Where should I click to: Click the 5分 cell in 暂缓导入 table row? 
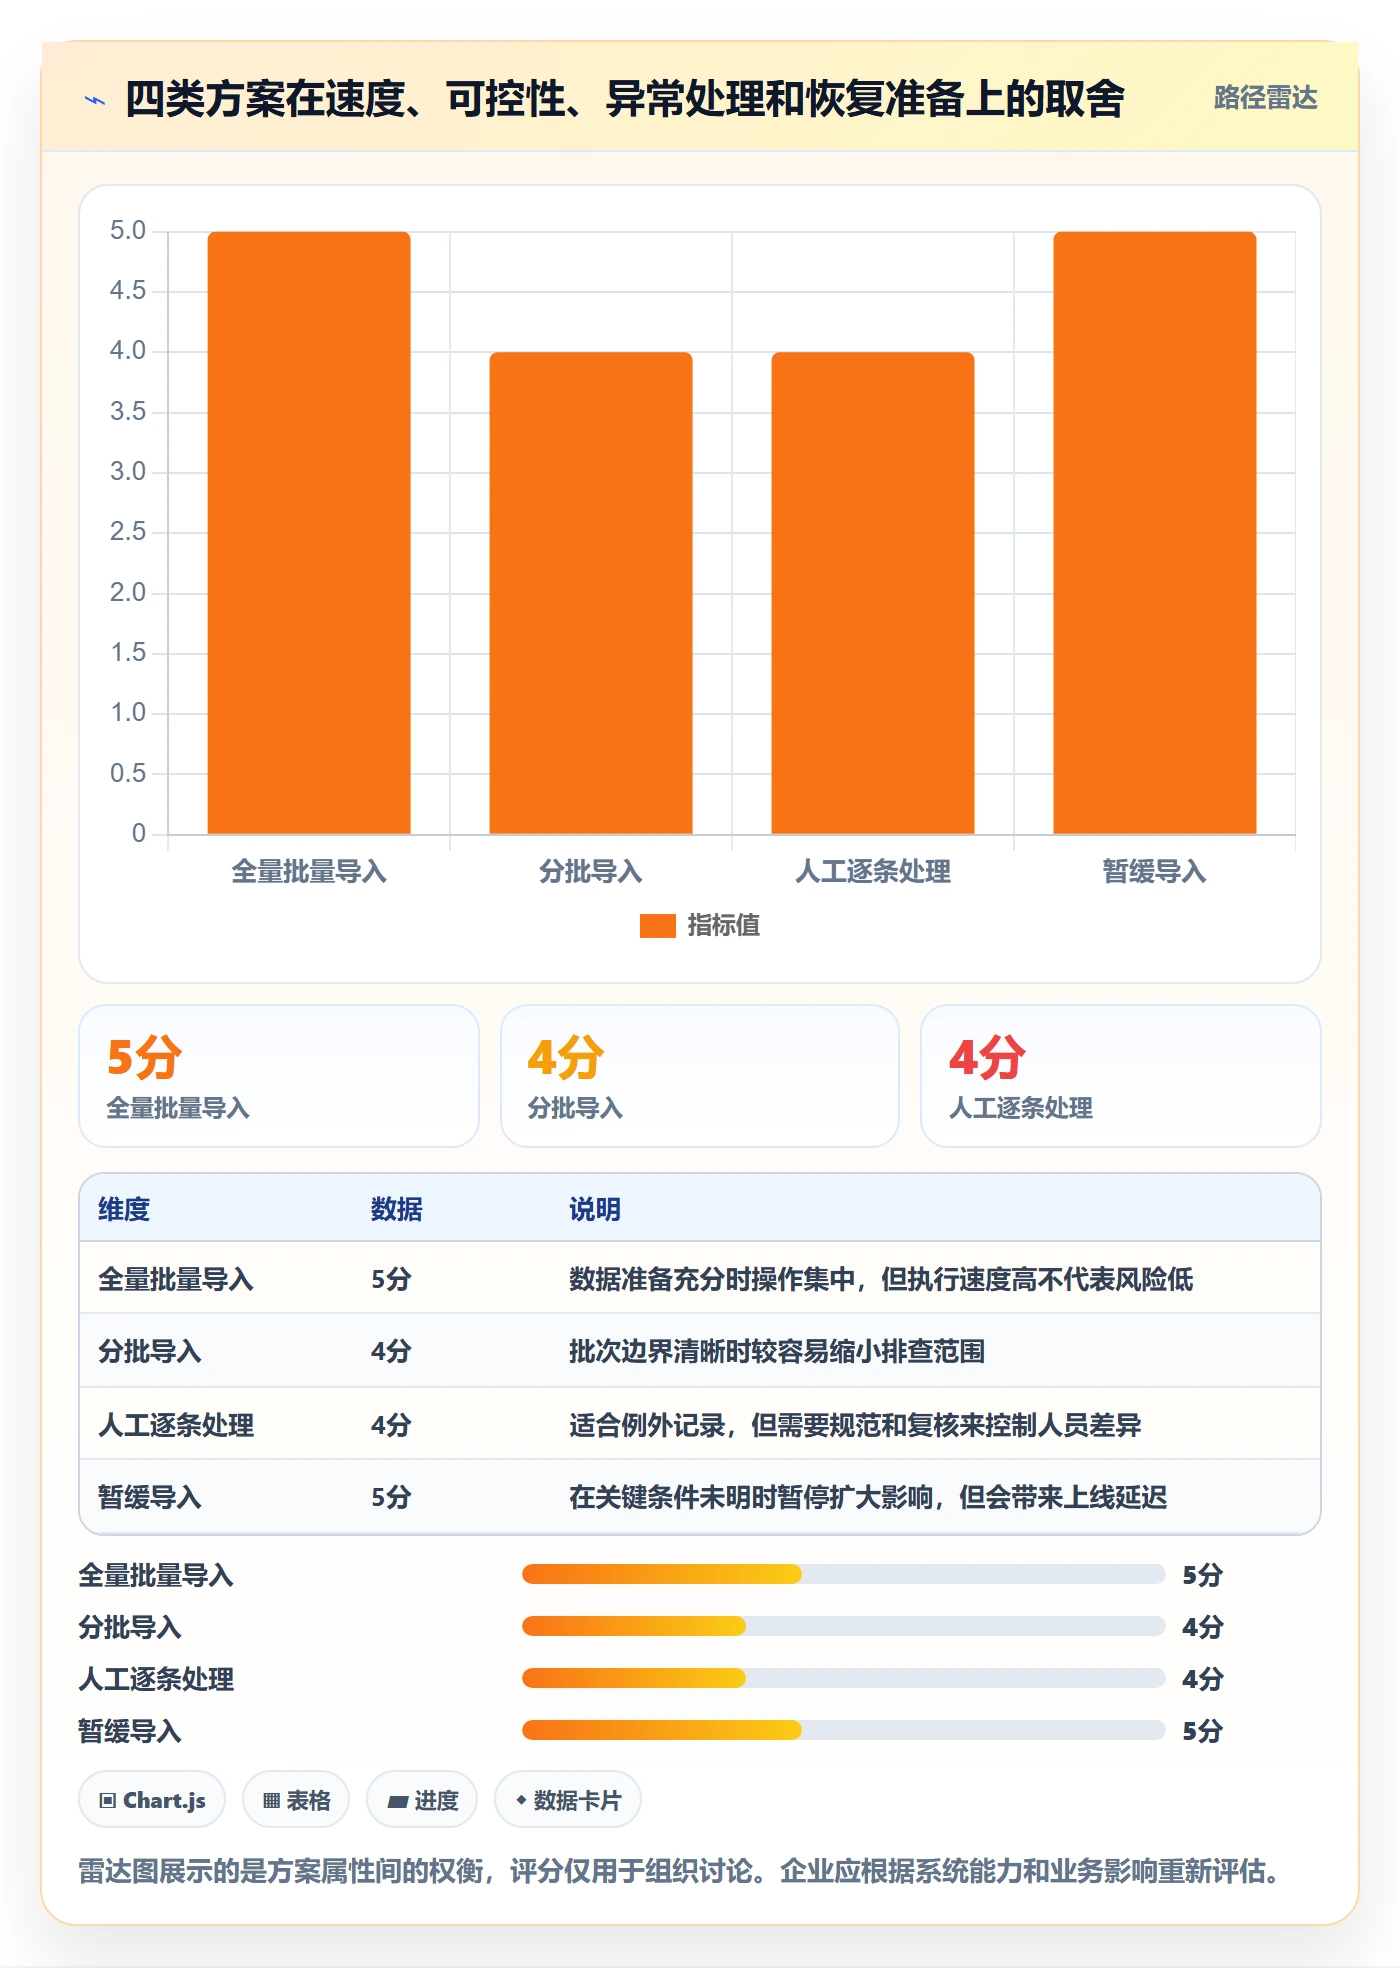pyautogui.click(x=391, y=1497)
